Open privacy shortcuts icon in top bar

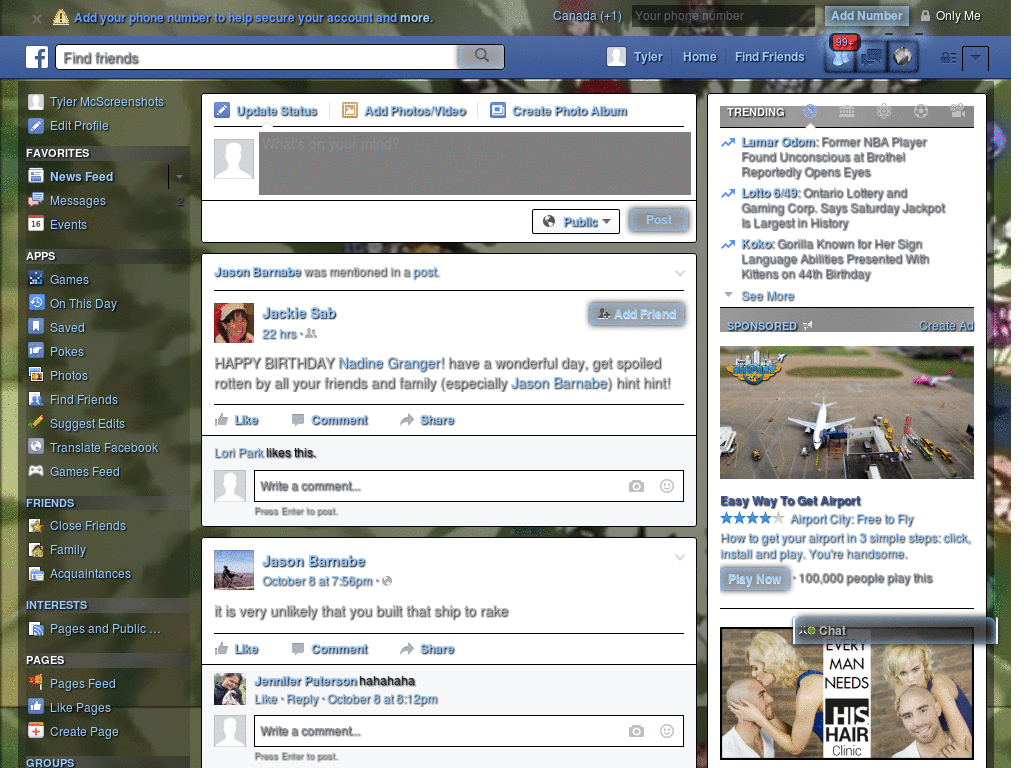(x=948, y=57)
